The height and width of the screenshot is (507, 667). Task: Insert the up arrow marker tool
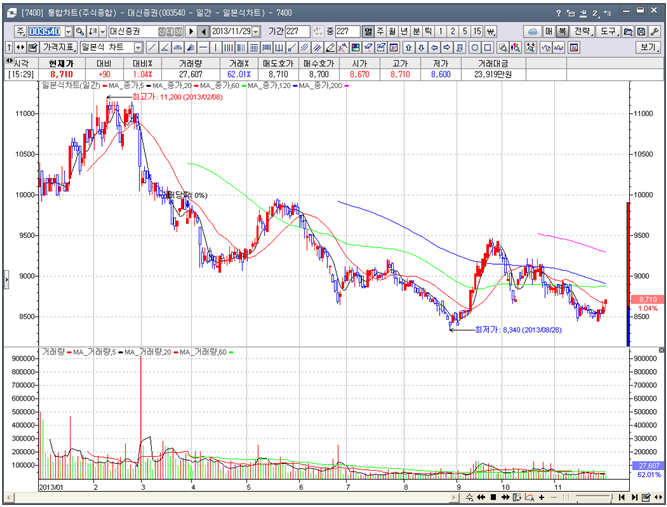pos(408,47)
